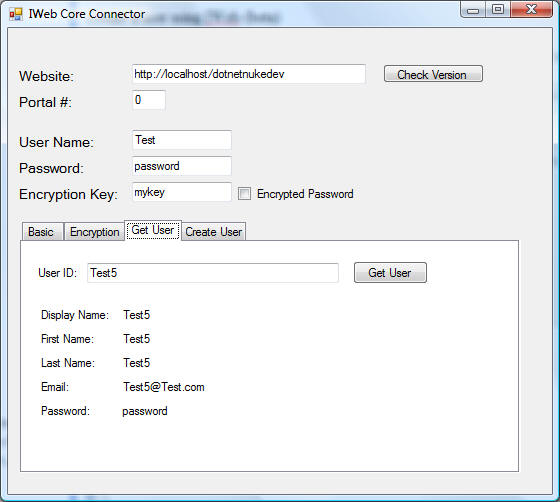Click the Get User button
The image size is (560, 502).
390,273
